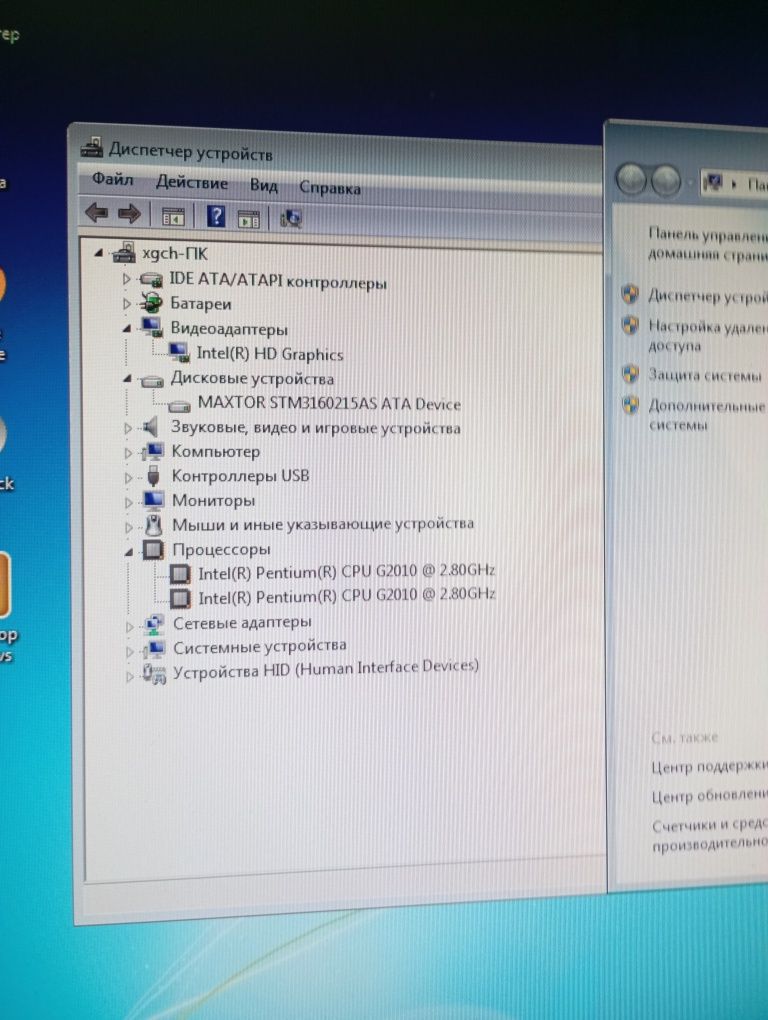
Task: Select Intel(R) HD Graphics entry
Action: click(x=270, y=354)
